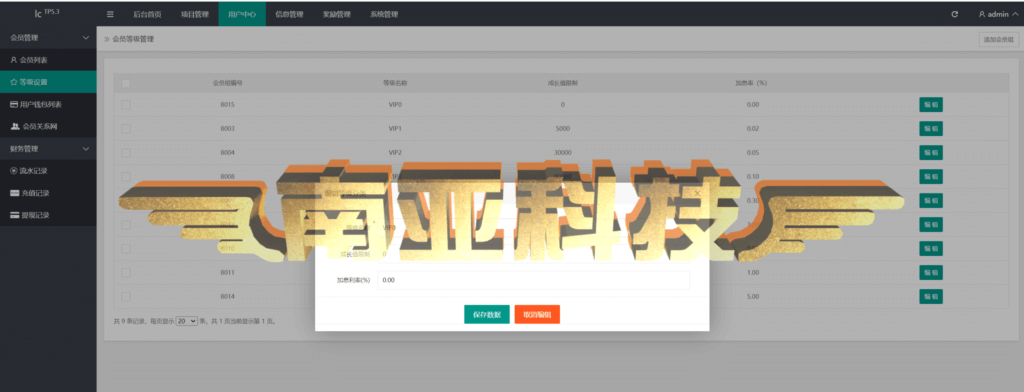Screen dimensions: 1024x392
Task: Click 编辑 button for the VIP2 row
Action: 931,153
